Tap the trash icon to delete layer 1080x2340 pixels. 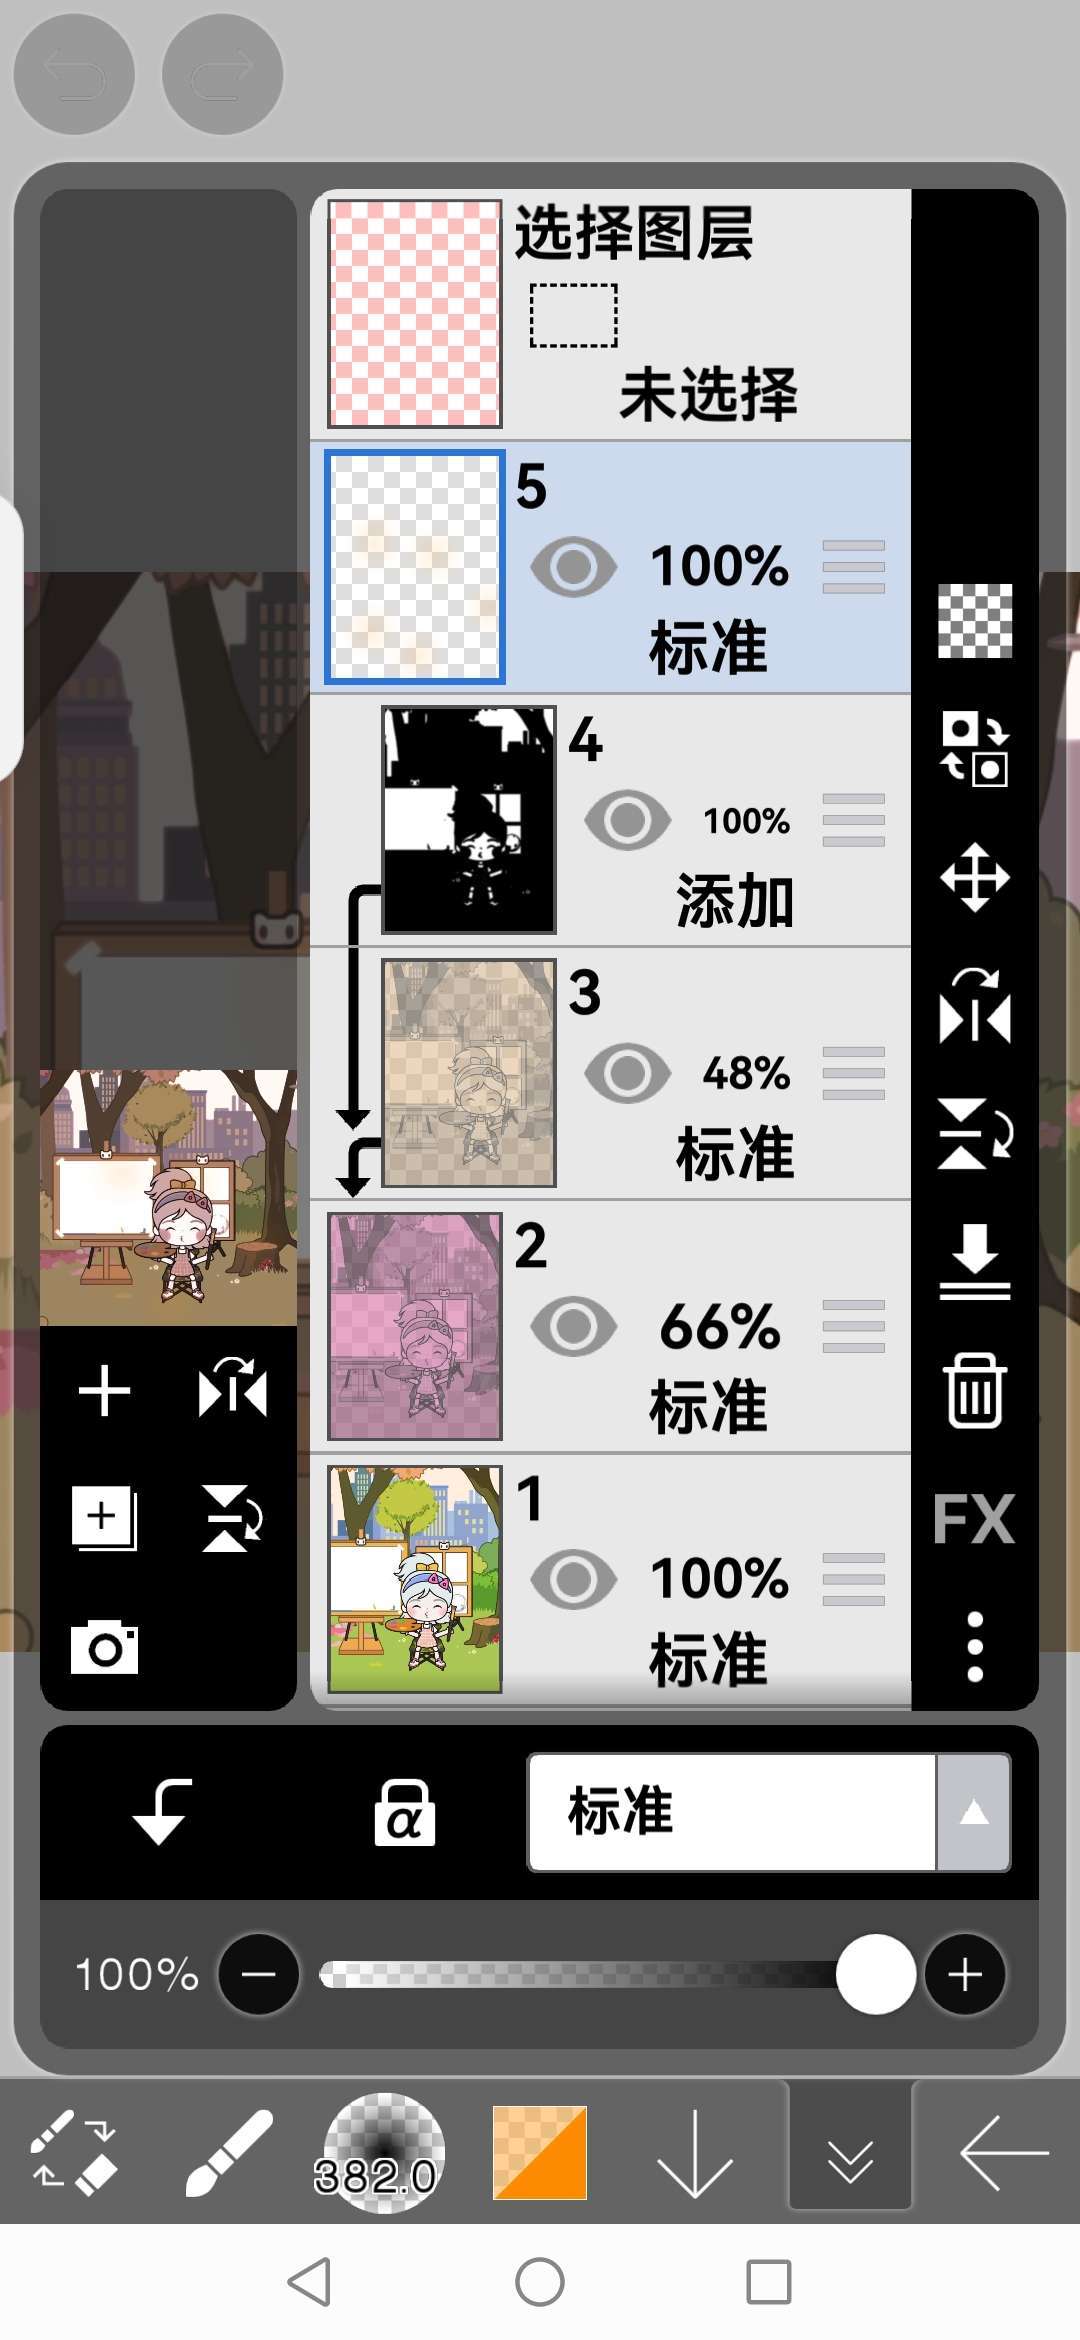click(974, 1390)
